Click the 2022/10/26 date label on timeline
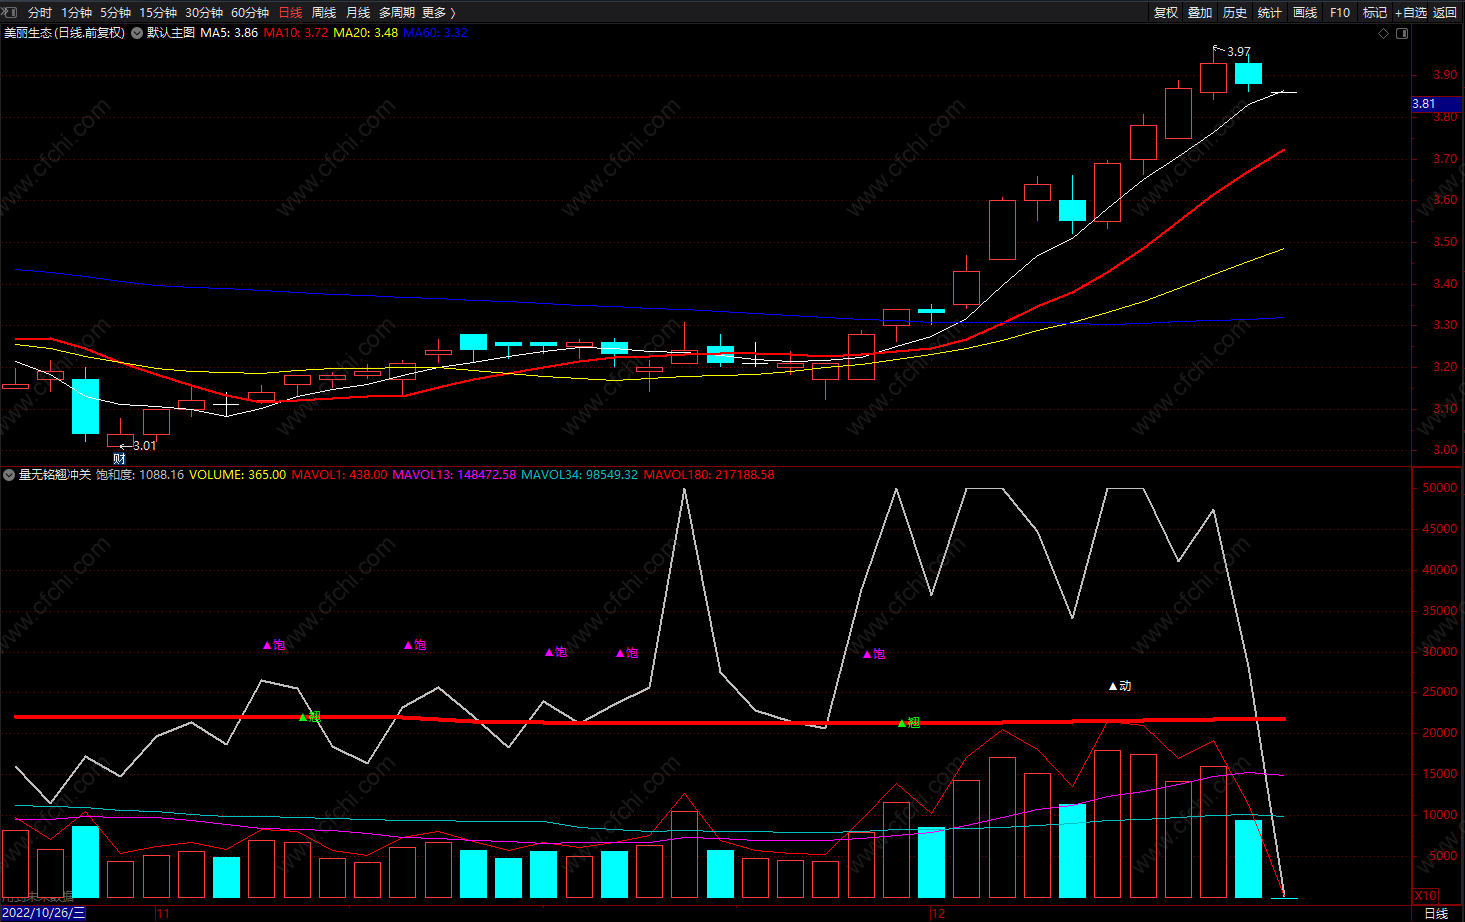This screenshot has height=922, width=1465. coord(43,913)
